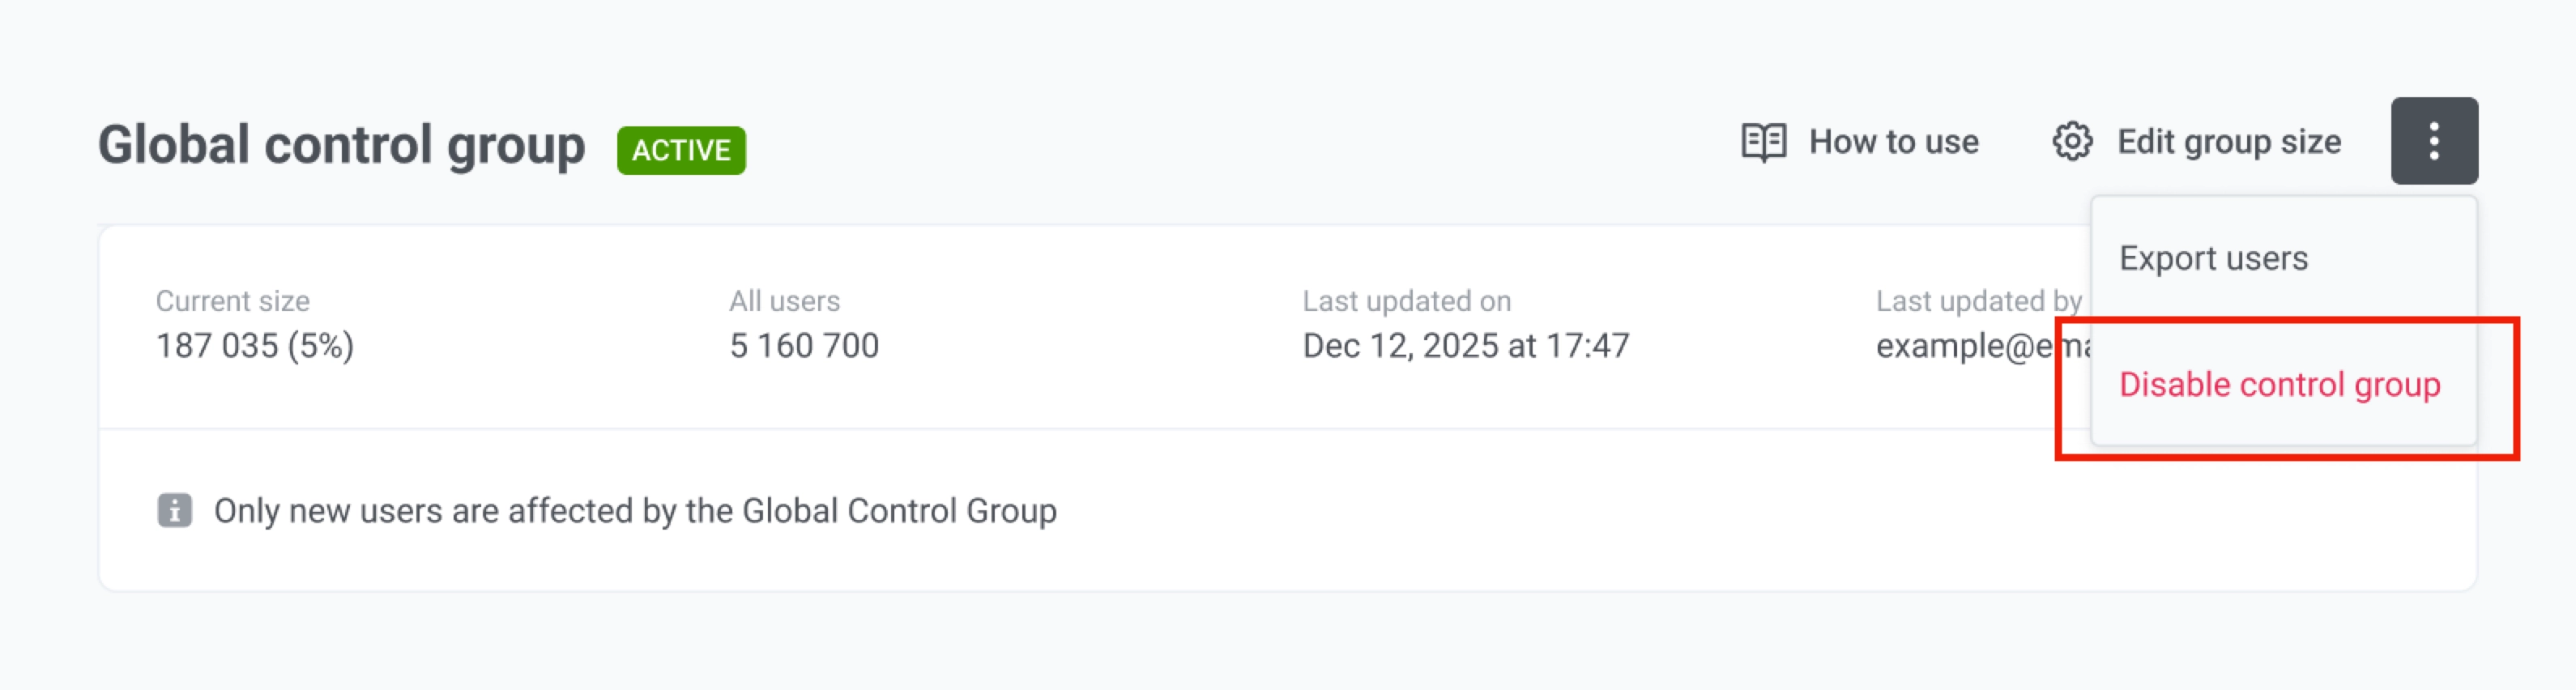Click the All users count 5 160 700
Viewport: 2576px width, 690px height.
(805, 345)
